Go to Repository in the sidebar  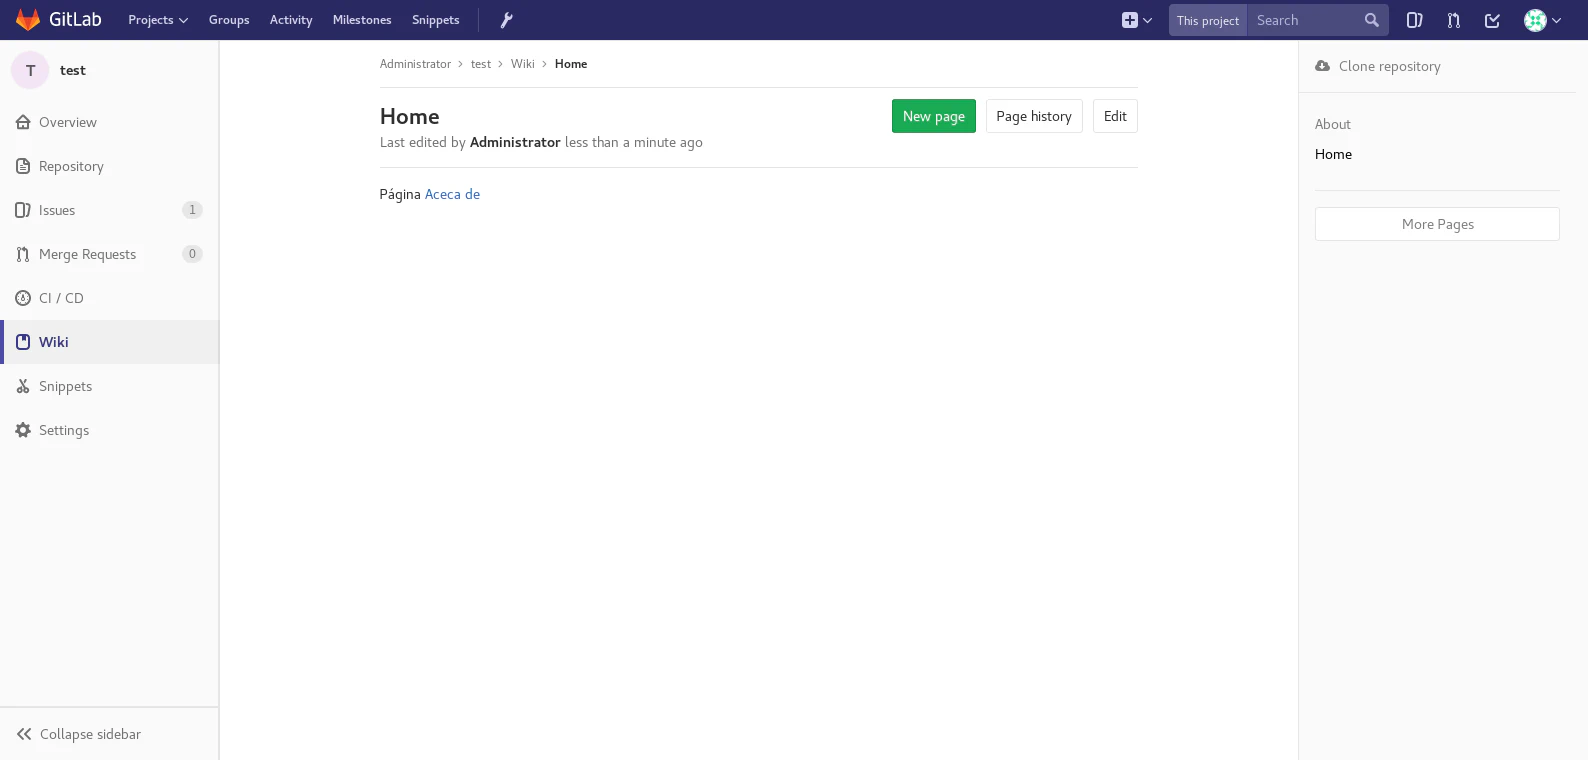tap(71, 166)
